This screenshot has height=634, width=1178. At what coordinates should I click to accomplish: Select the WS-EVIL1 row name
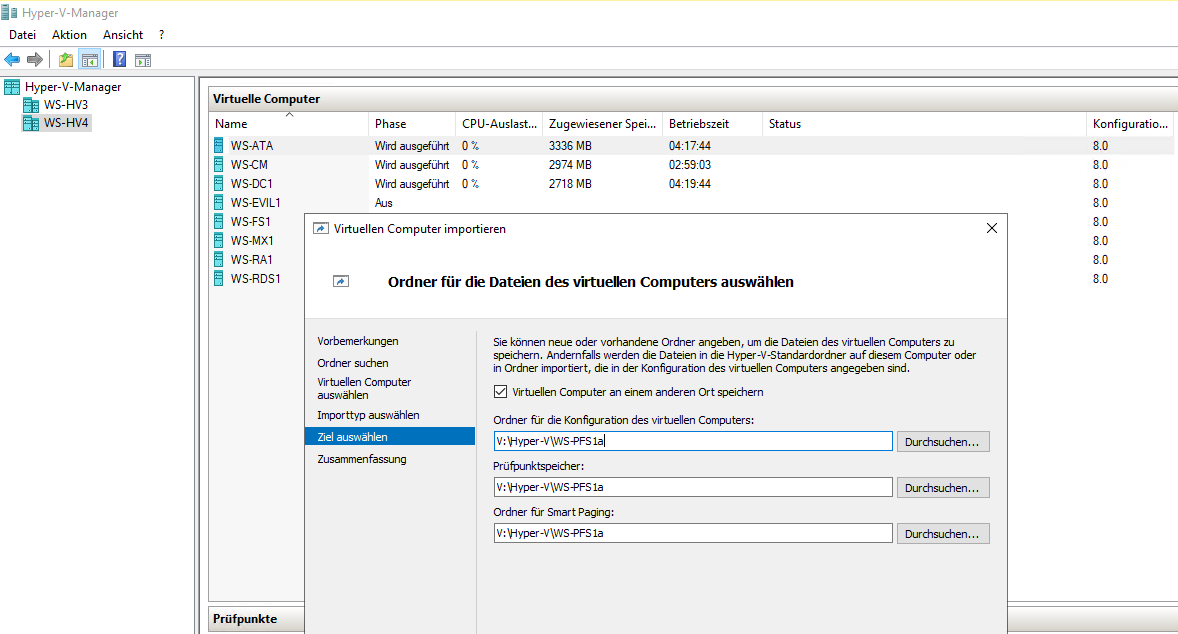[255, 203]
